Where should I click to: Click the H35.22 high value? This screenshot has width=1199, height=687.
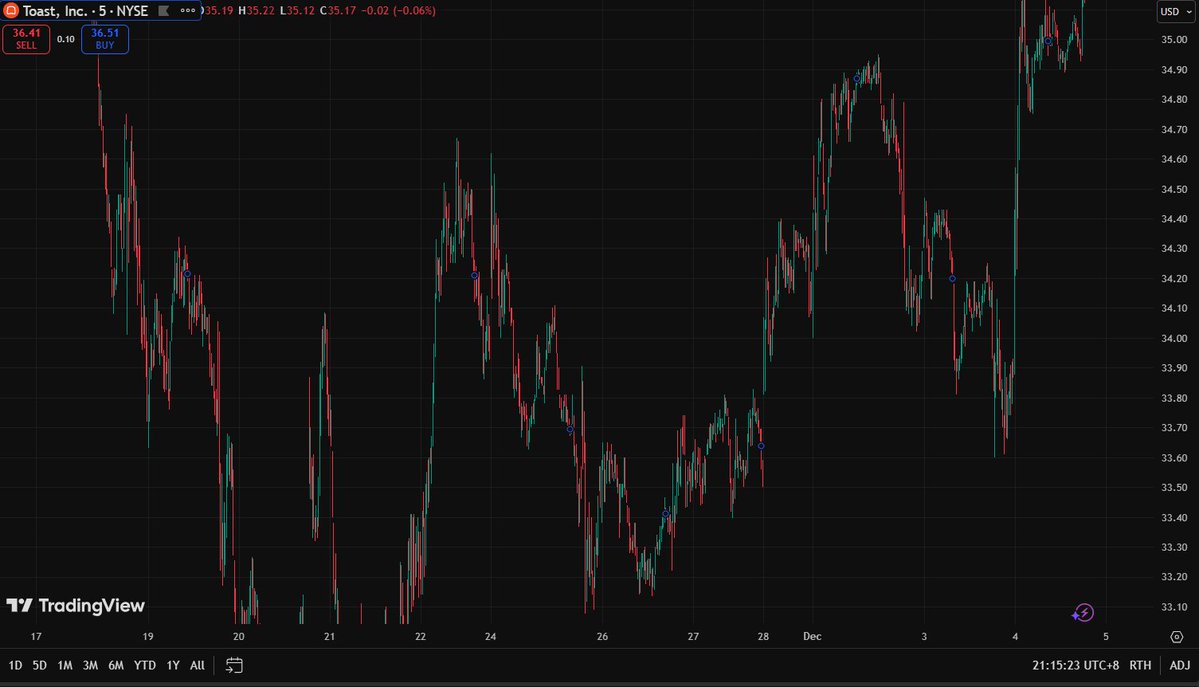256,11
